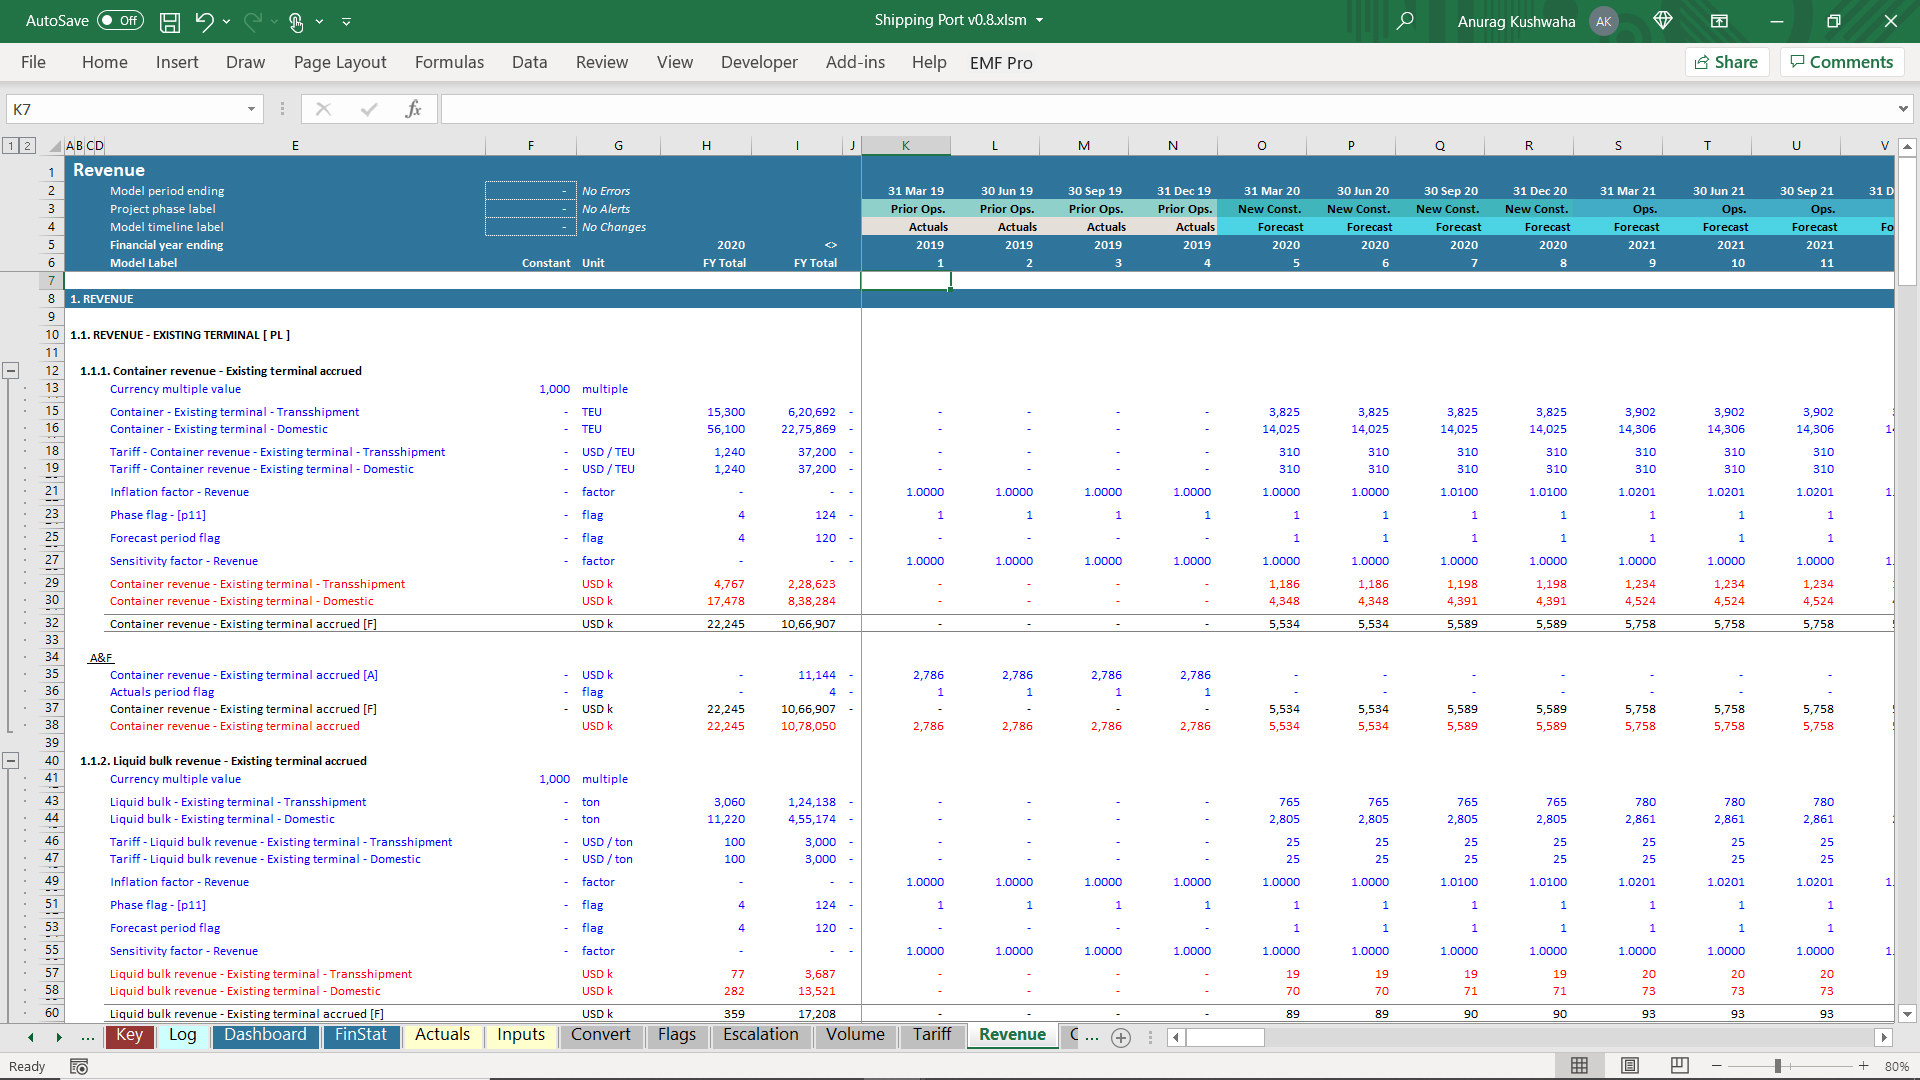Click the Ribbon Display Options icon
Image resolution: width=1920 pixels, height=1080 pixels.
click(x=1719, y=21)
